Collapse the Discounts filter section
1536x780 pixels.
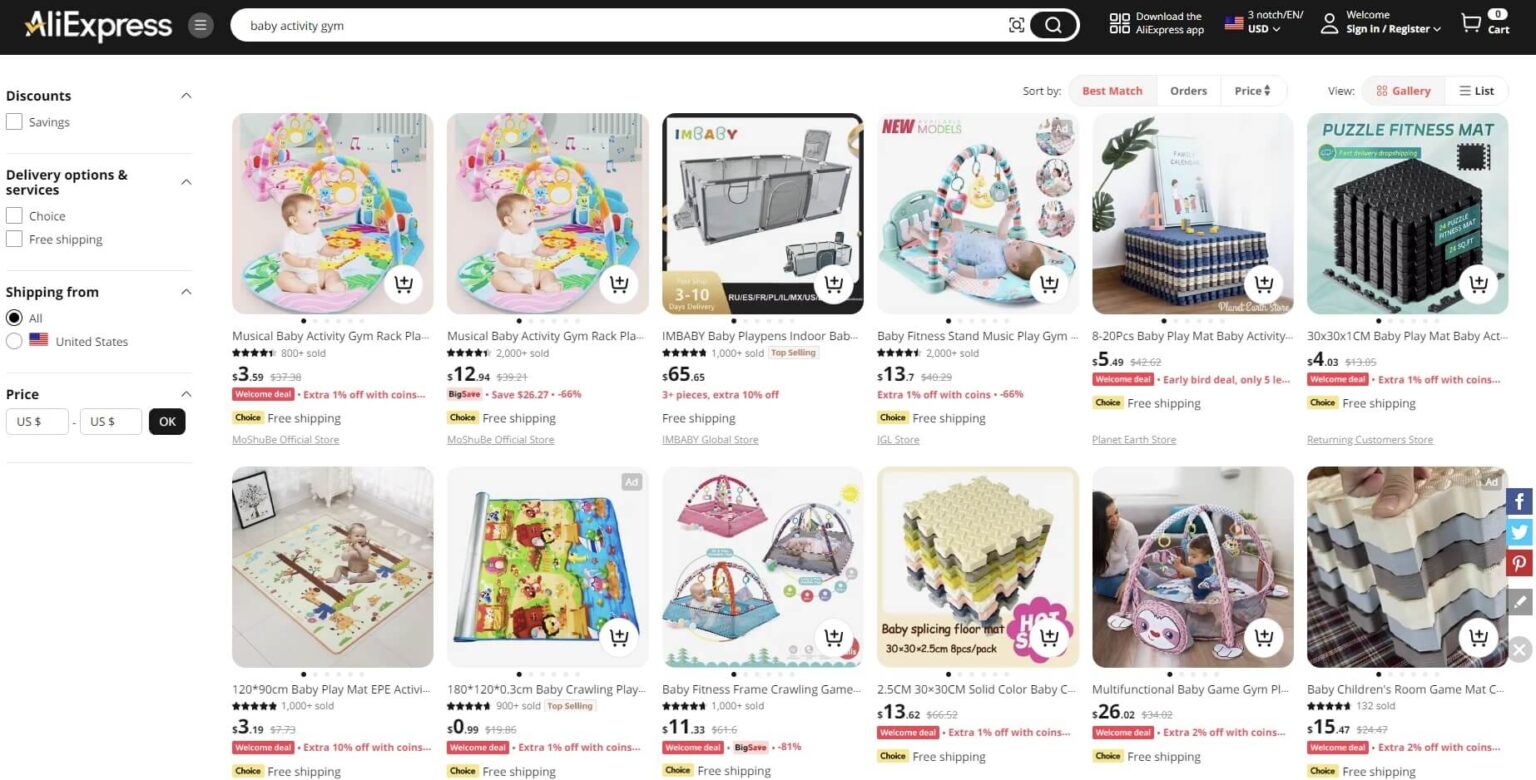click(186, 96)
